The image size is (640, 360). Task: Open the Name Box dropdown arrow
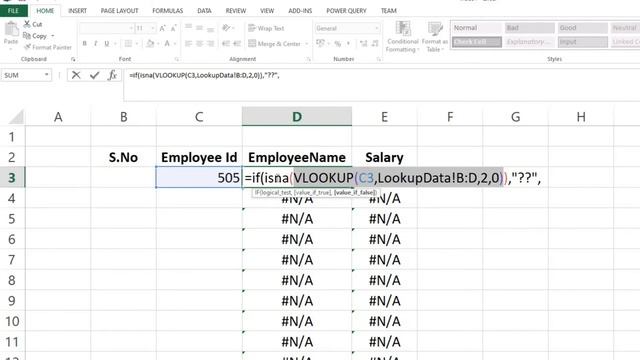[x=47, y=75]
